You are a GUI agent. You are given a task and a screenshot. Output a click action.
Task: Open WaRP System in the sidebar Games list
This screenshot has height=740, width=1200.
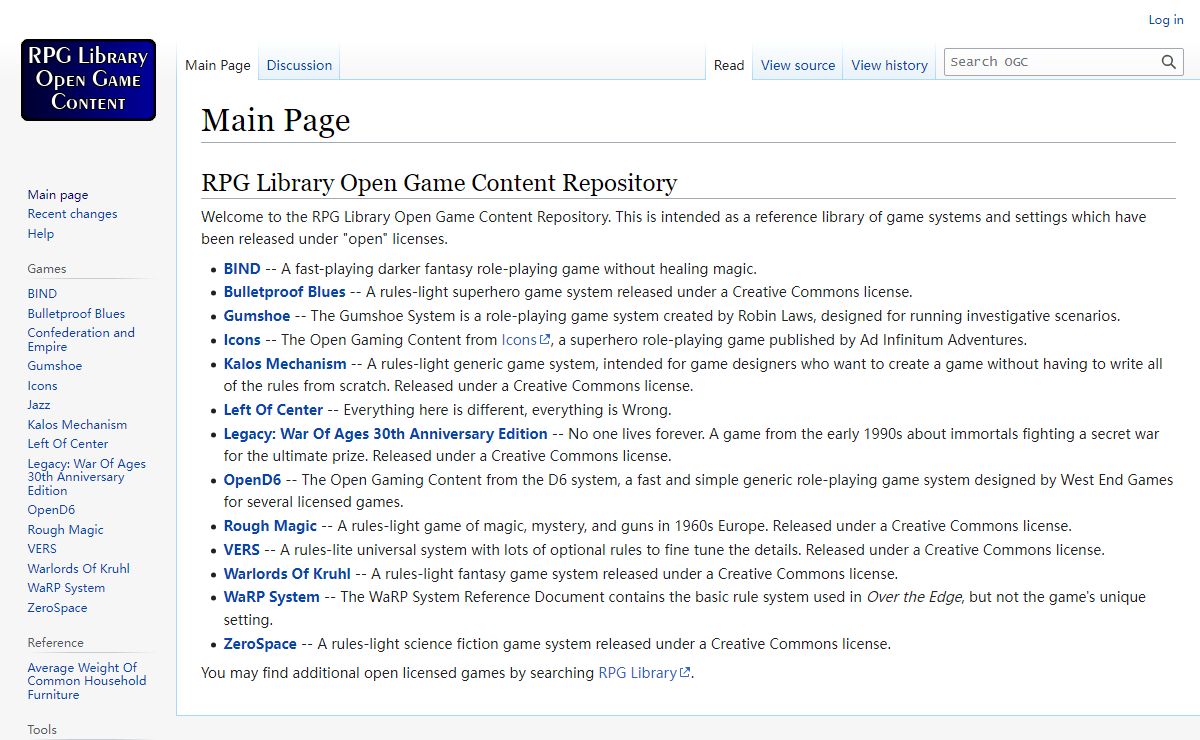click(x=66, y=588)
